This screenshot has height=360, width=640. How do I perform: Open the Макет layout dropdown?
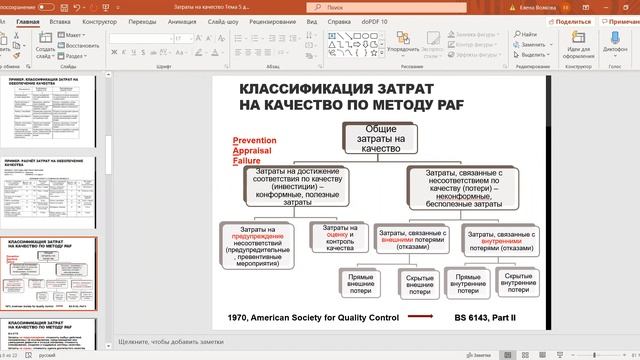pyautogui.click(x=71, y=35)
